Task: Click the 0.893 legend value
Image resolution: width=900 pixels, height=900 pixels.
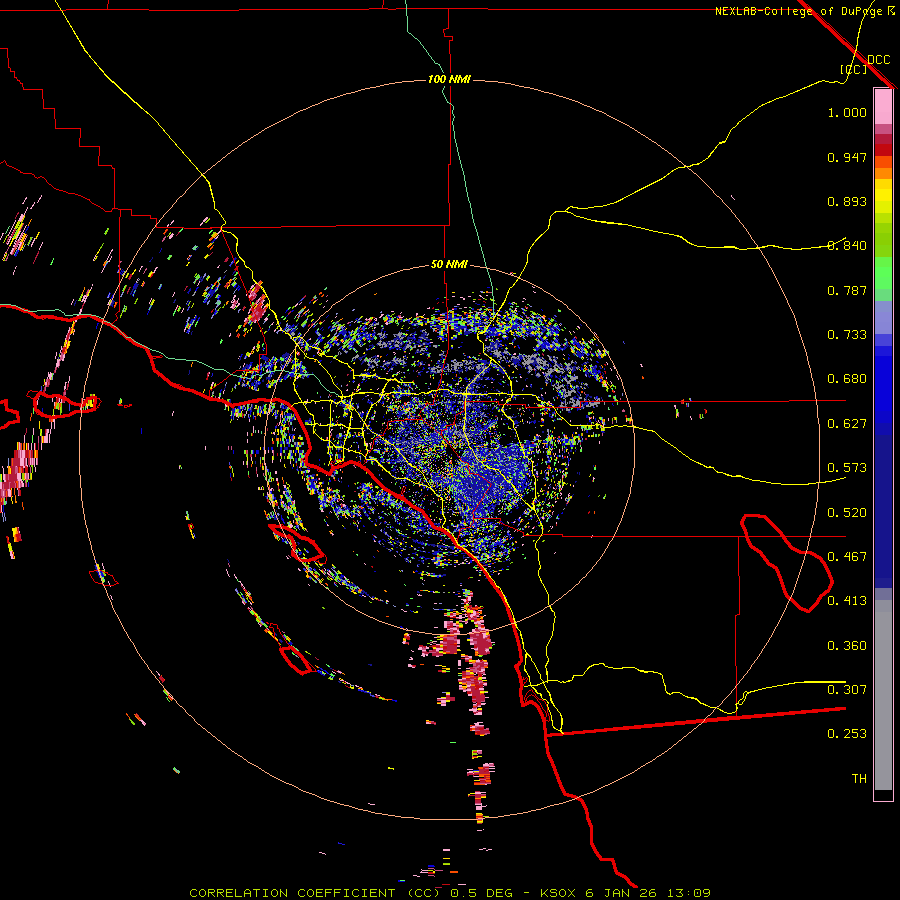Action: click(x=847, y=201)
